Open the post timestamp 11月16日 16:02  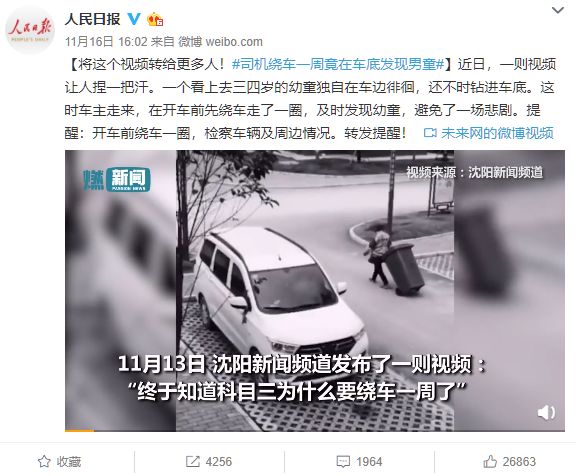pos(106,42)
